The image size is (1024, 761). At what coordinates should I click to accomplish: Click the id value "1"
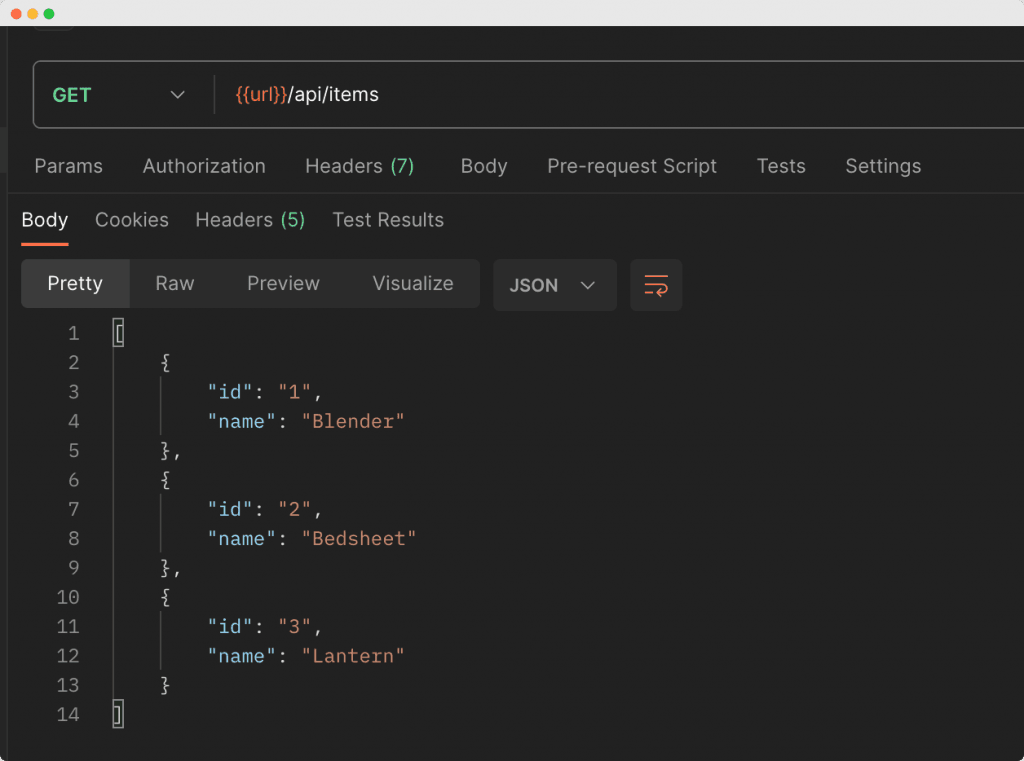point(294,392)
